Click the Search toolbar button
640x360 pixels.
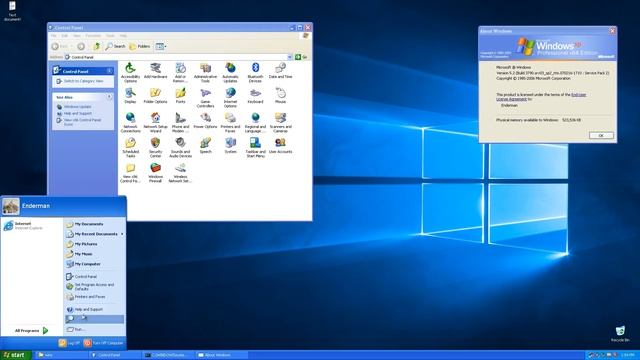tap(115, 47)
